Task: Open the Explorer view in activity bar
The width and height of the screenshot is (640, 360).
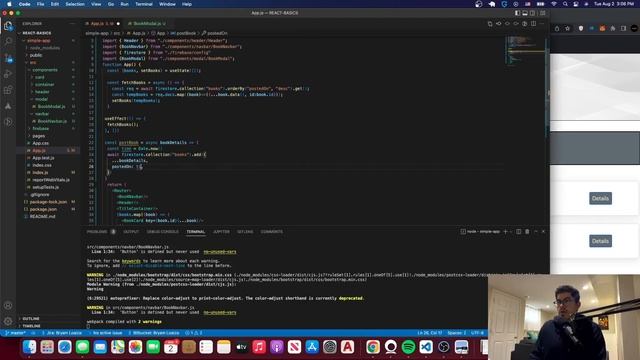Action: click(x=8, y=26)
